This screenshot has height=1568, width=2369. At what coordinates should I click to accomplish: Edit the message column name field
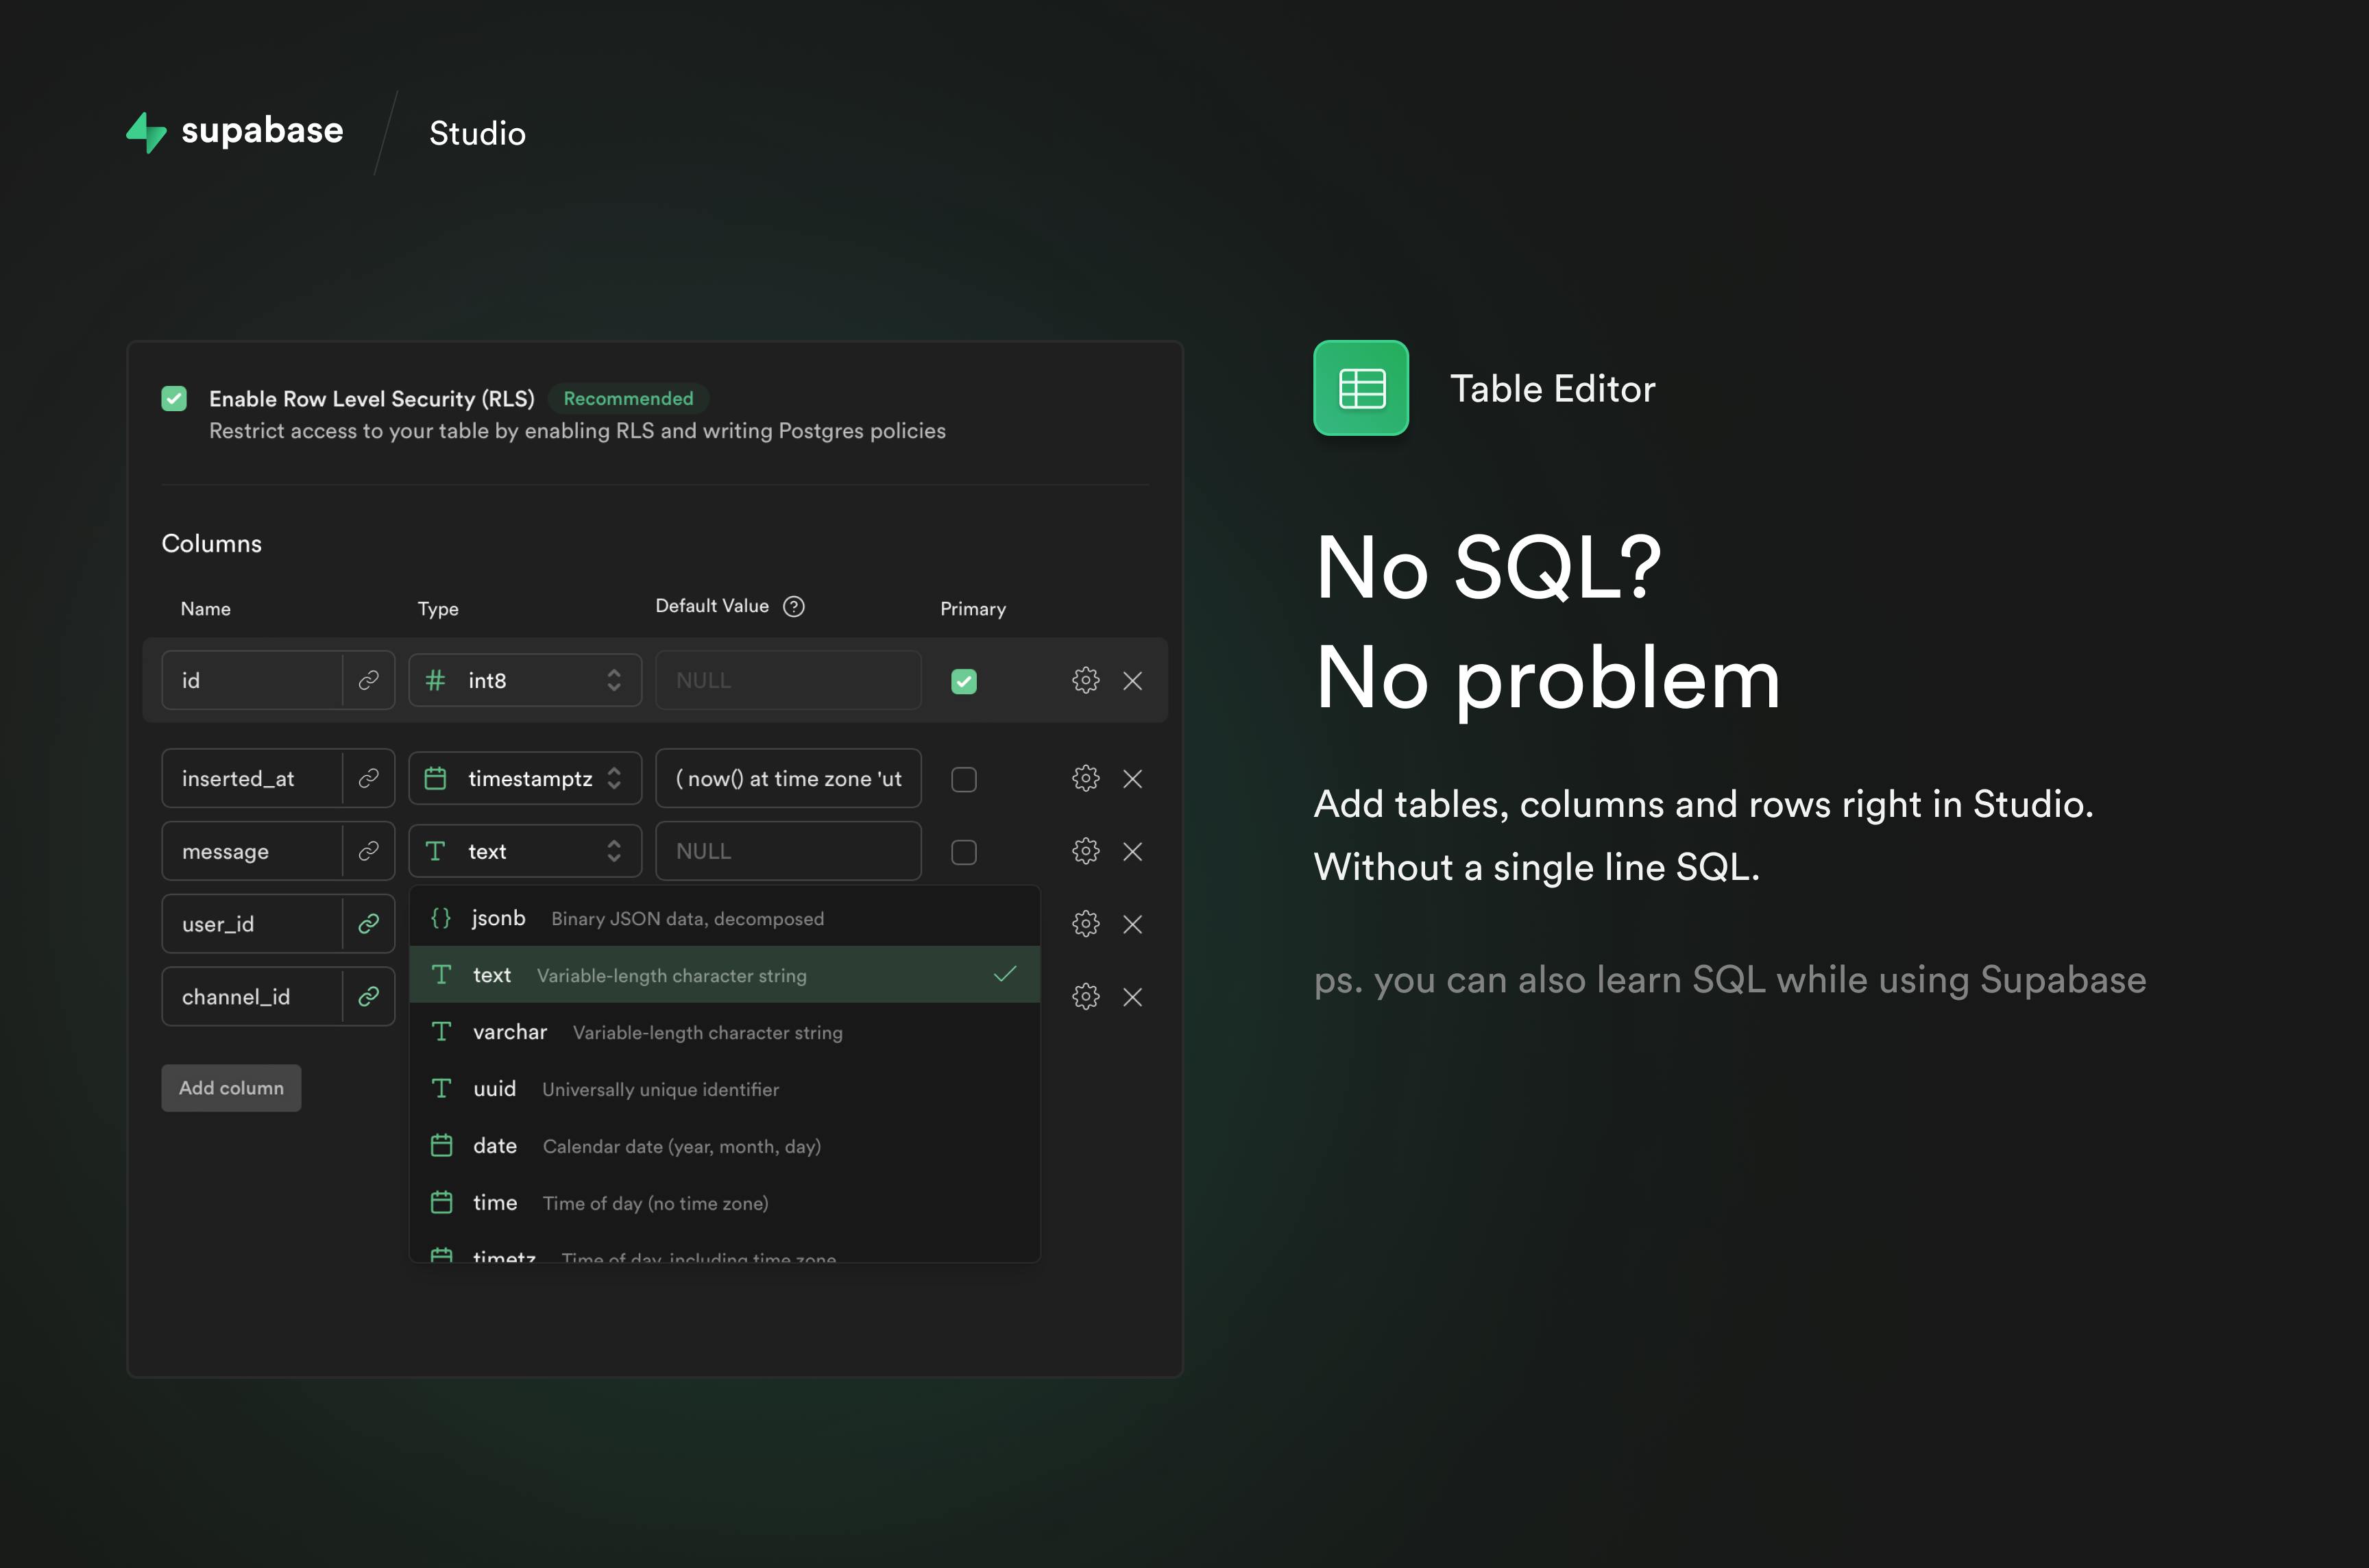click(x=252, y=851)
